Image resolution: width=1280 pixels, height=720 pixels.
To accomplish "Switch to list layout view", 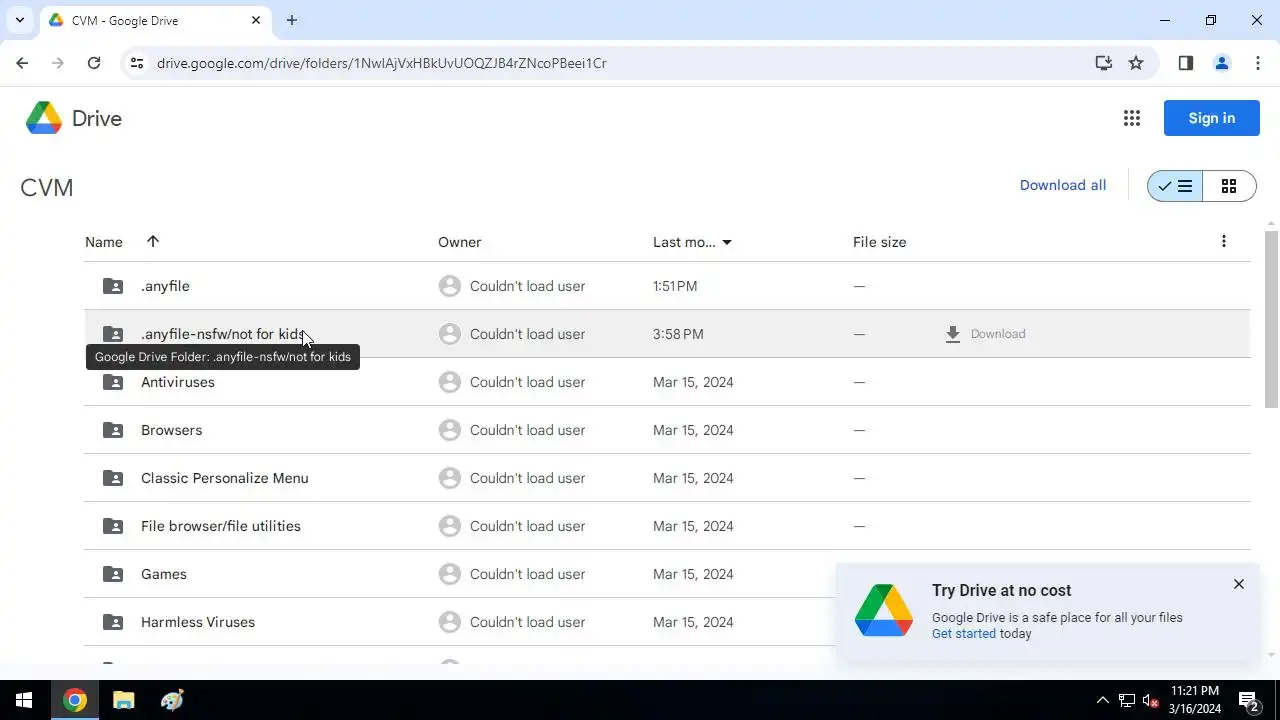I will pyautogui.click(x=1175, y=186).
